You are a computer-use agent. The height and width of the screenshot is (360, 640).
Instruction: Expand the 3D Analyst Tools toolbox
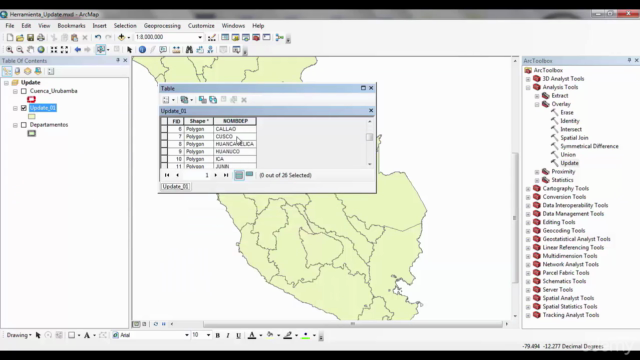(x=528, y=79)
